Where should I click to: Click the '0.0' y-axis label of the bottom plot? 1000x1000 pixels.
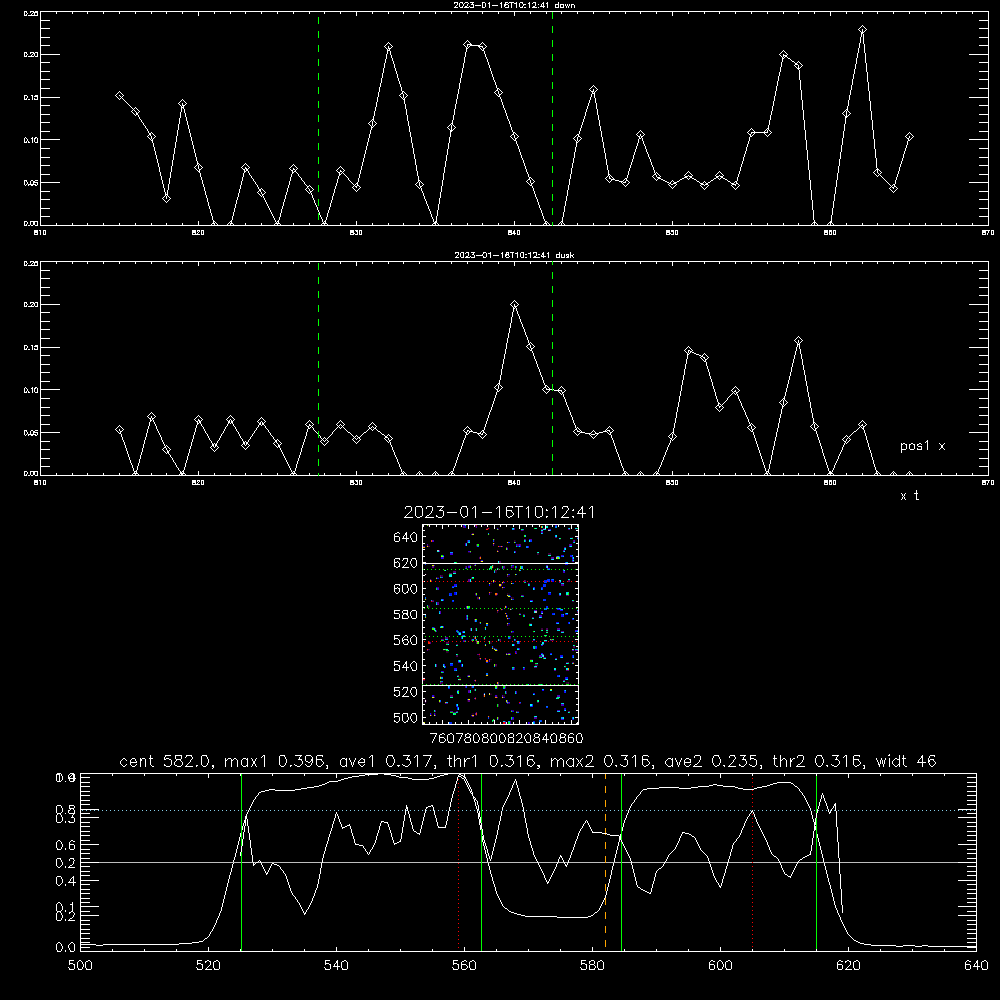point(66,948)
